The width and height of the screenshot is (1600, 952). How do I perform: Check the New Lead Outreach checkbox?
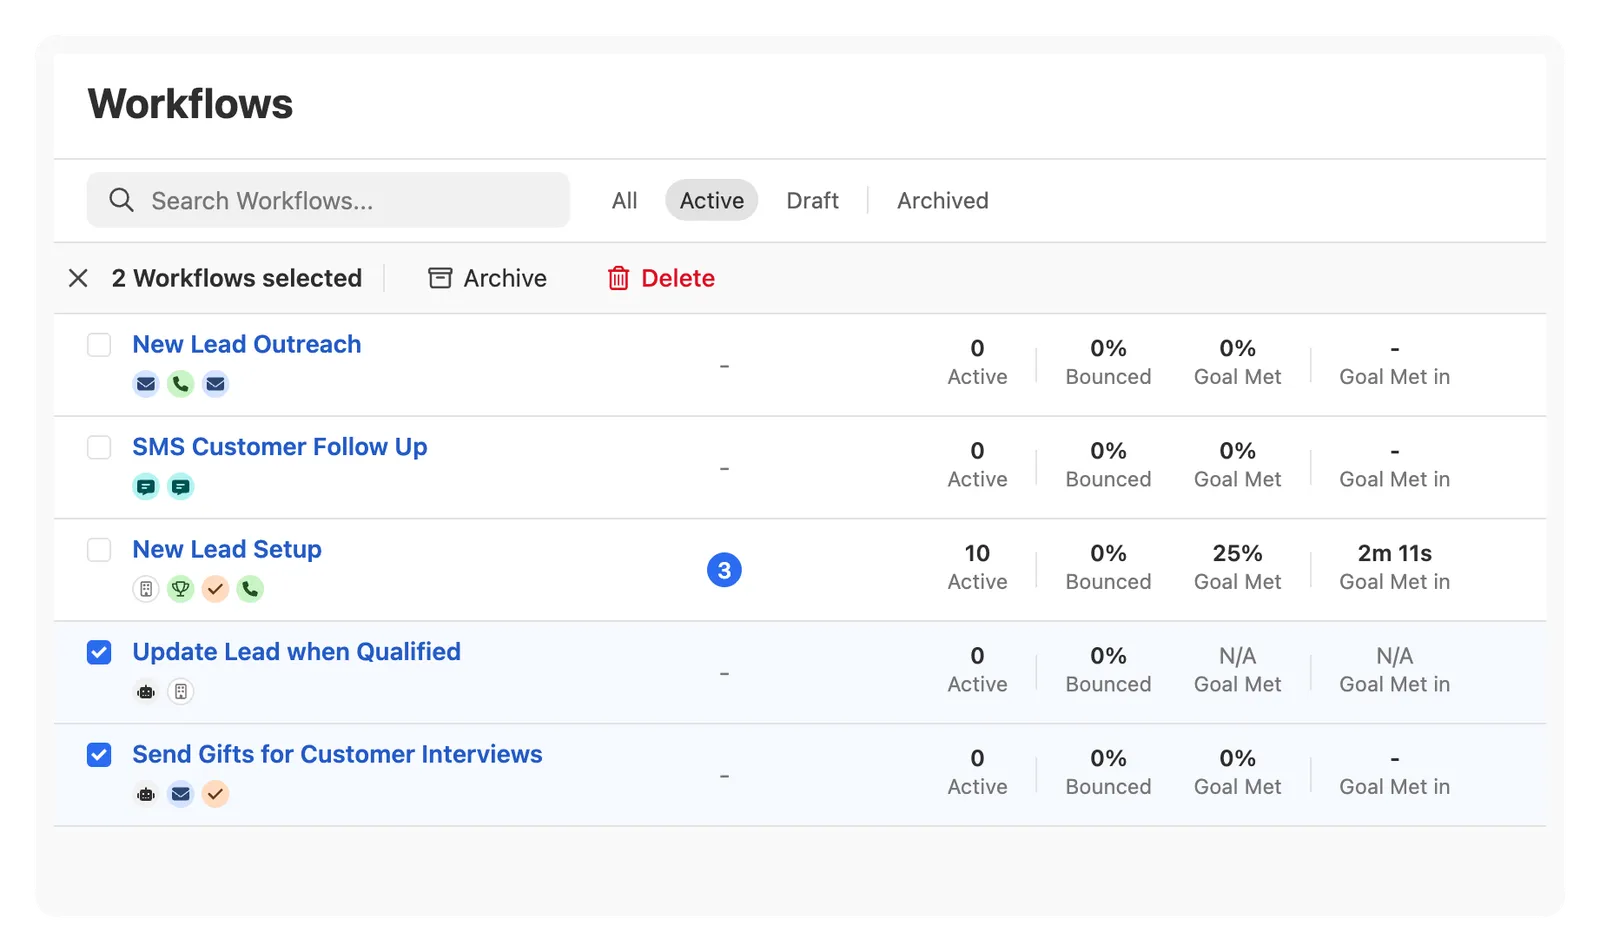[x=99, y=345]
